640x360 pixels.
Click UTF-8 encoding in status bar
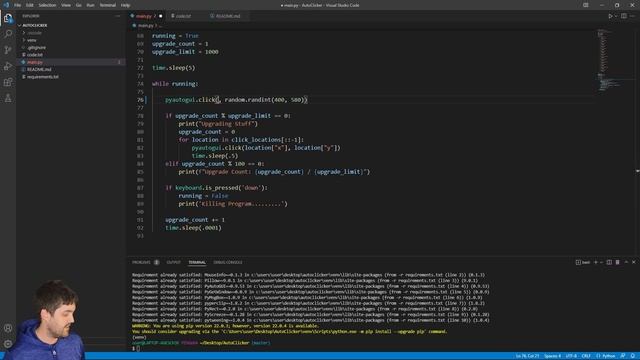click(x=571, y=356)
